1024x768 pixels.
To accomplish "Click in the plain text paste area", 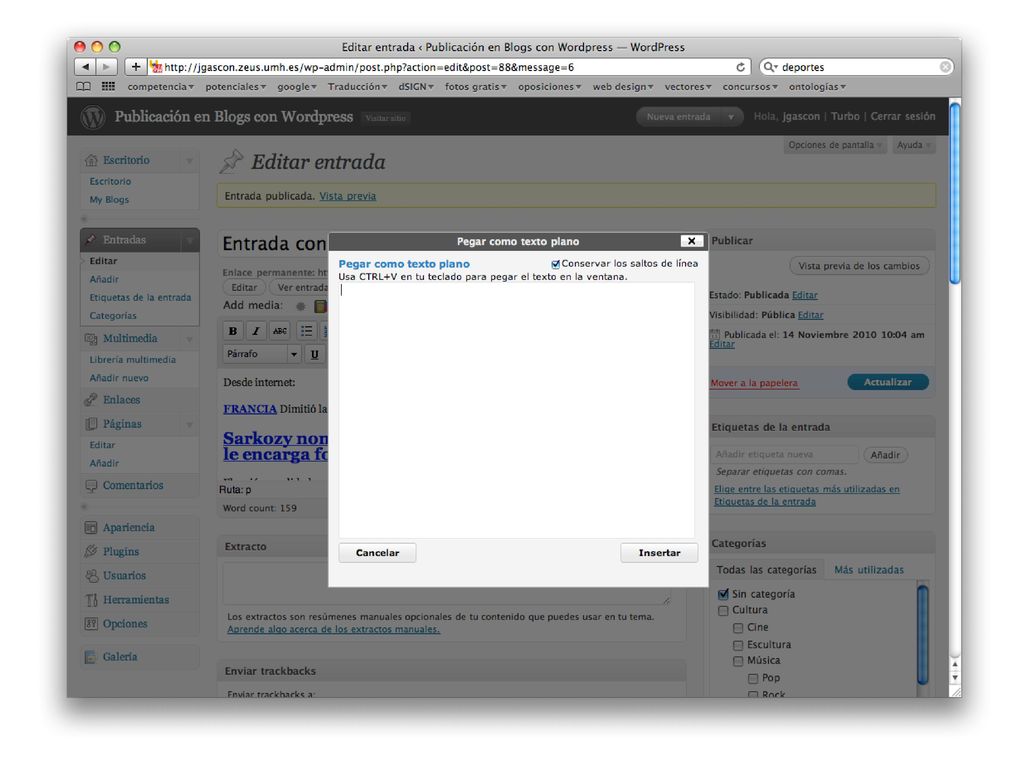I will (x=517, y=410).
